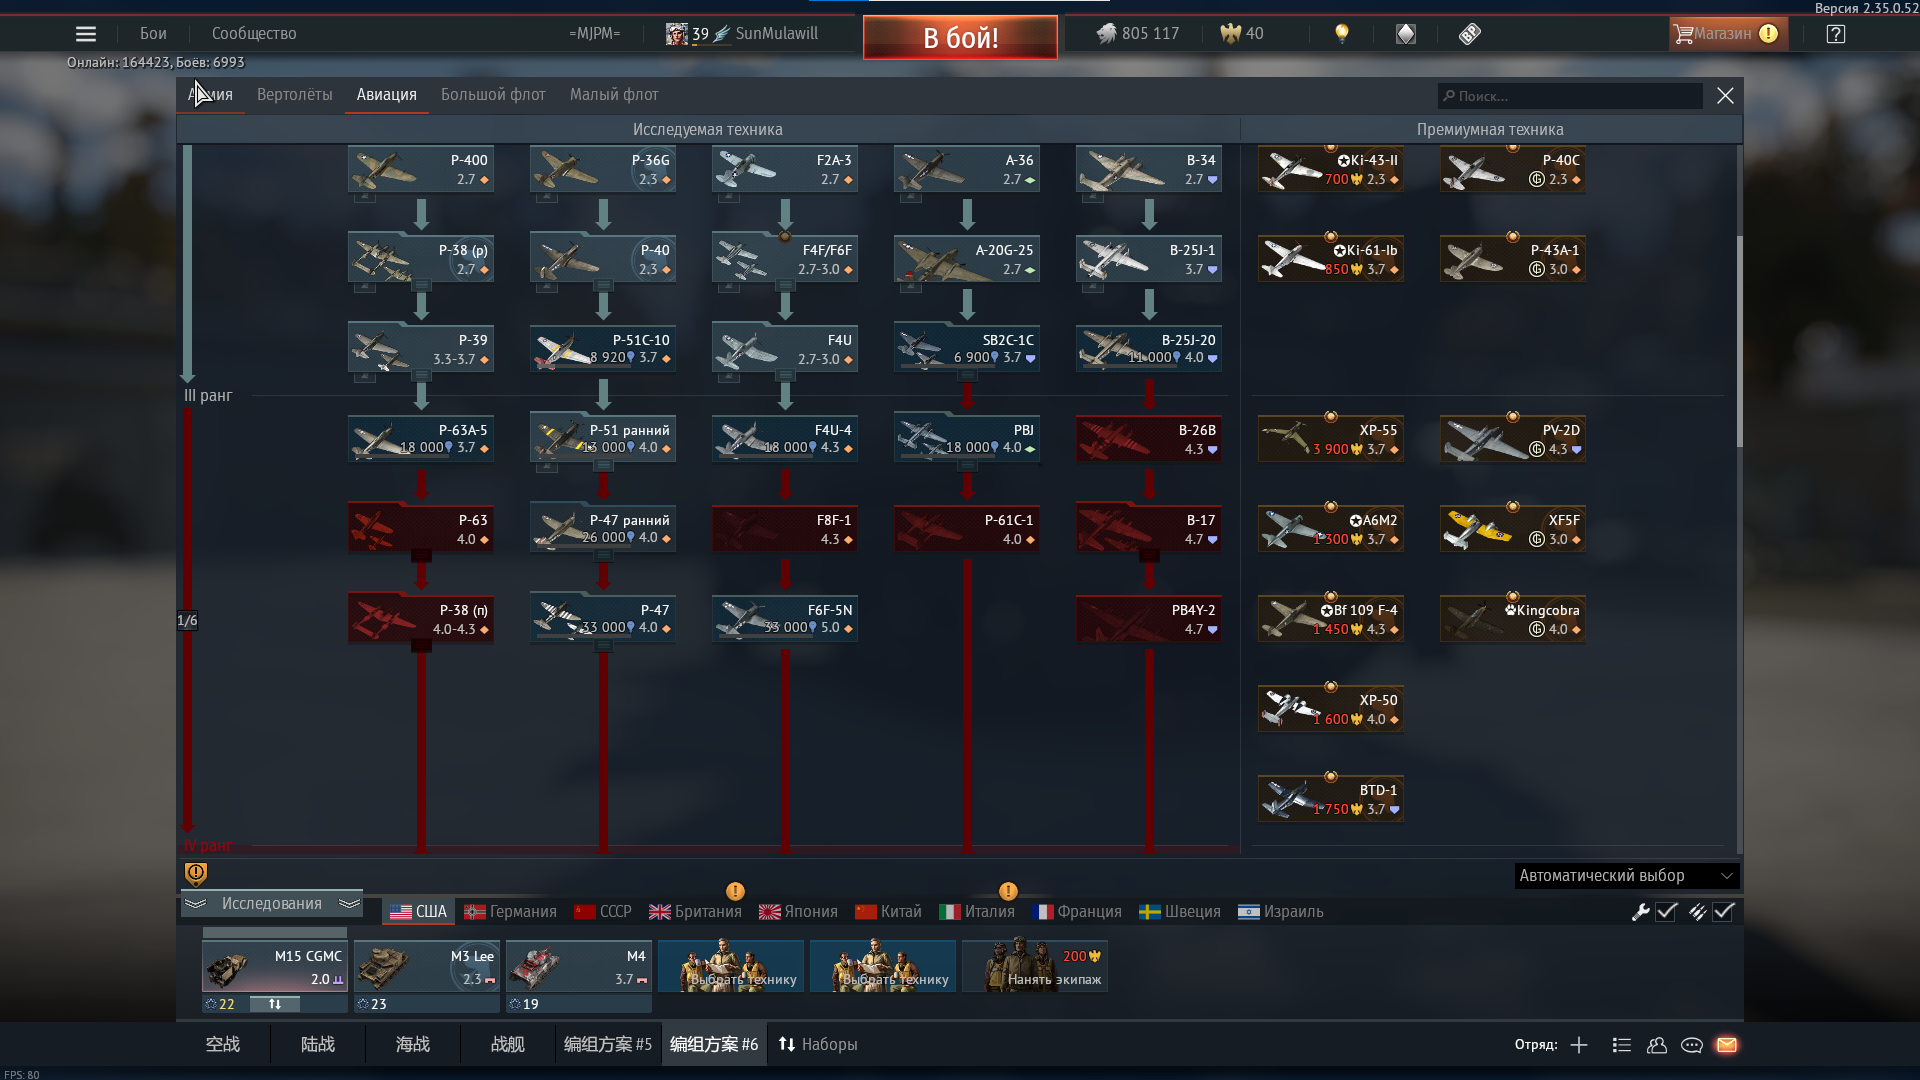The image size is (1920, 1080).
Task: Add squad member with plus icon
Action: (x=1579, y=1045)
